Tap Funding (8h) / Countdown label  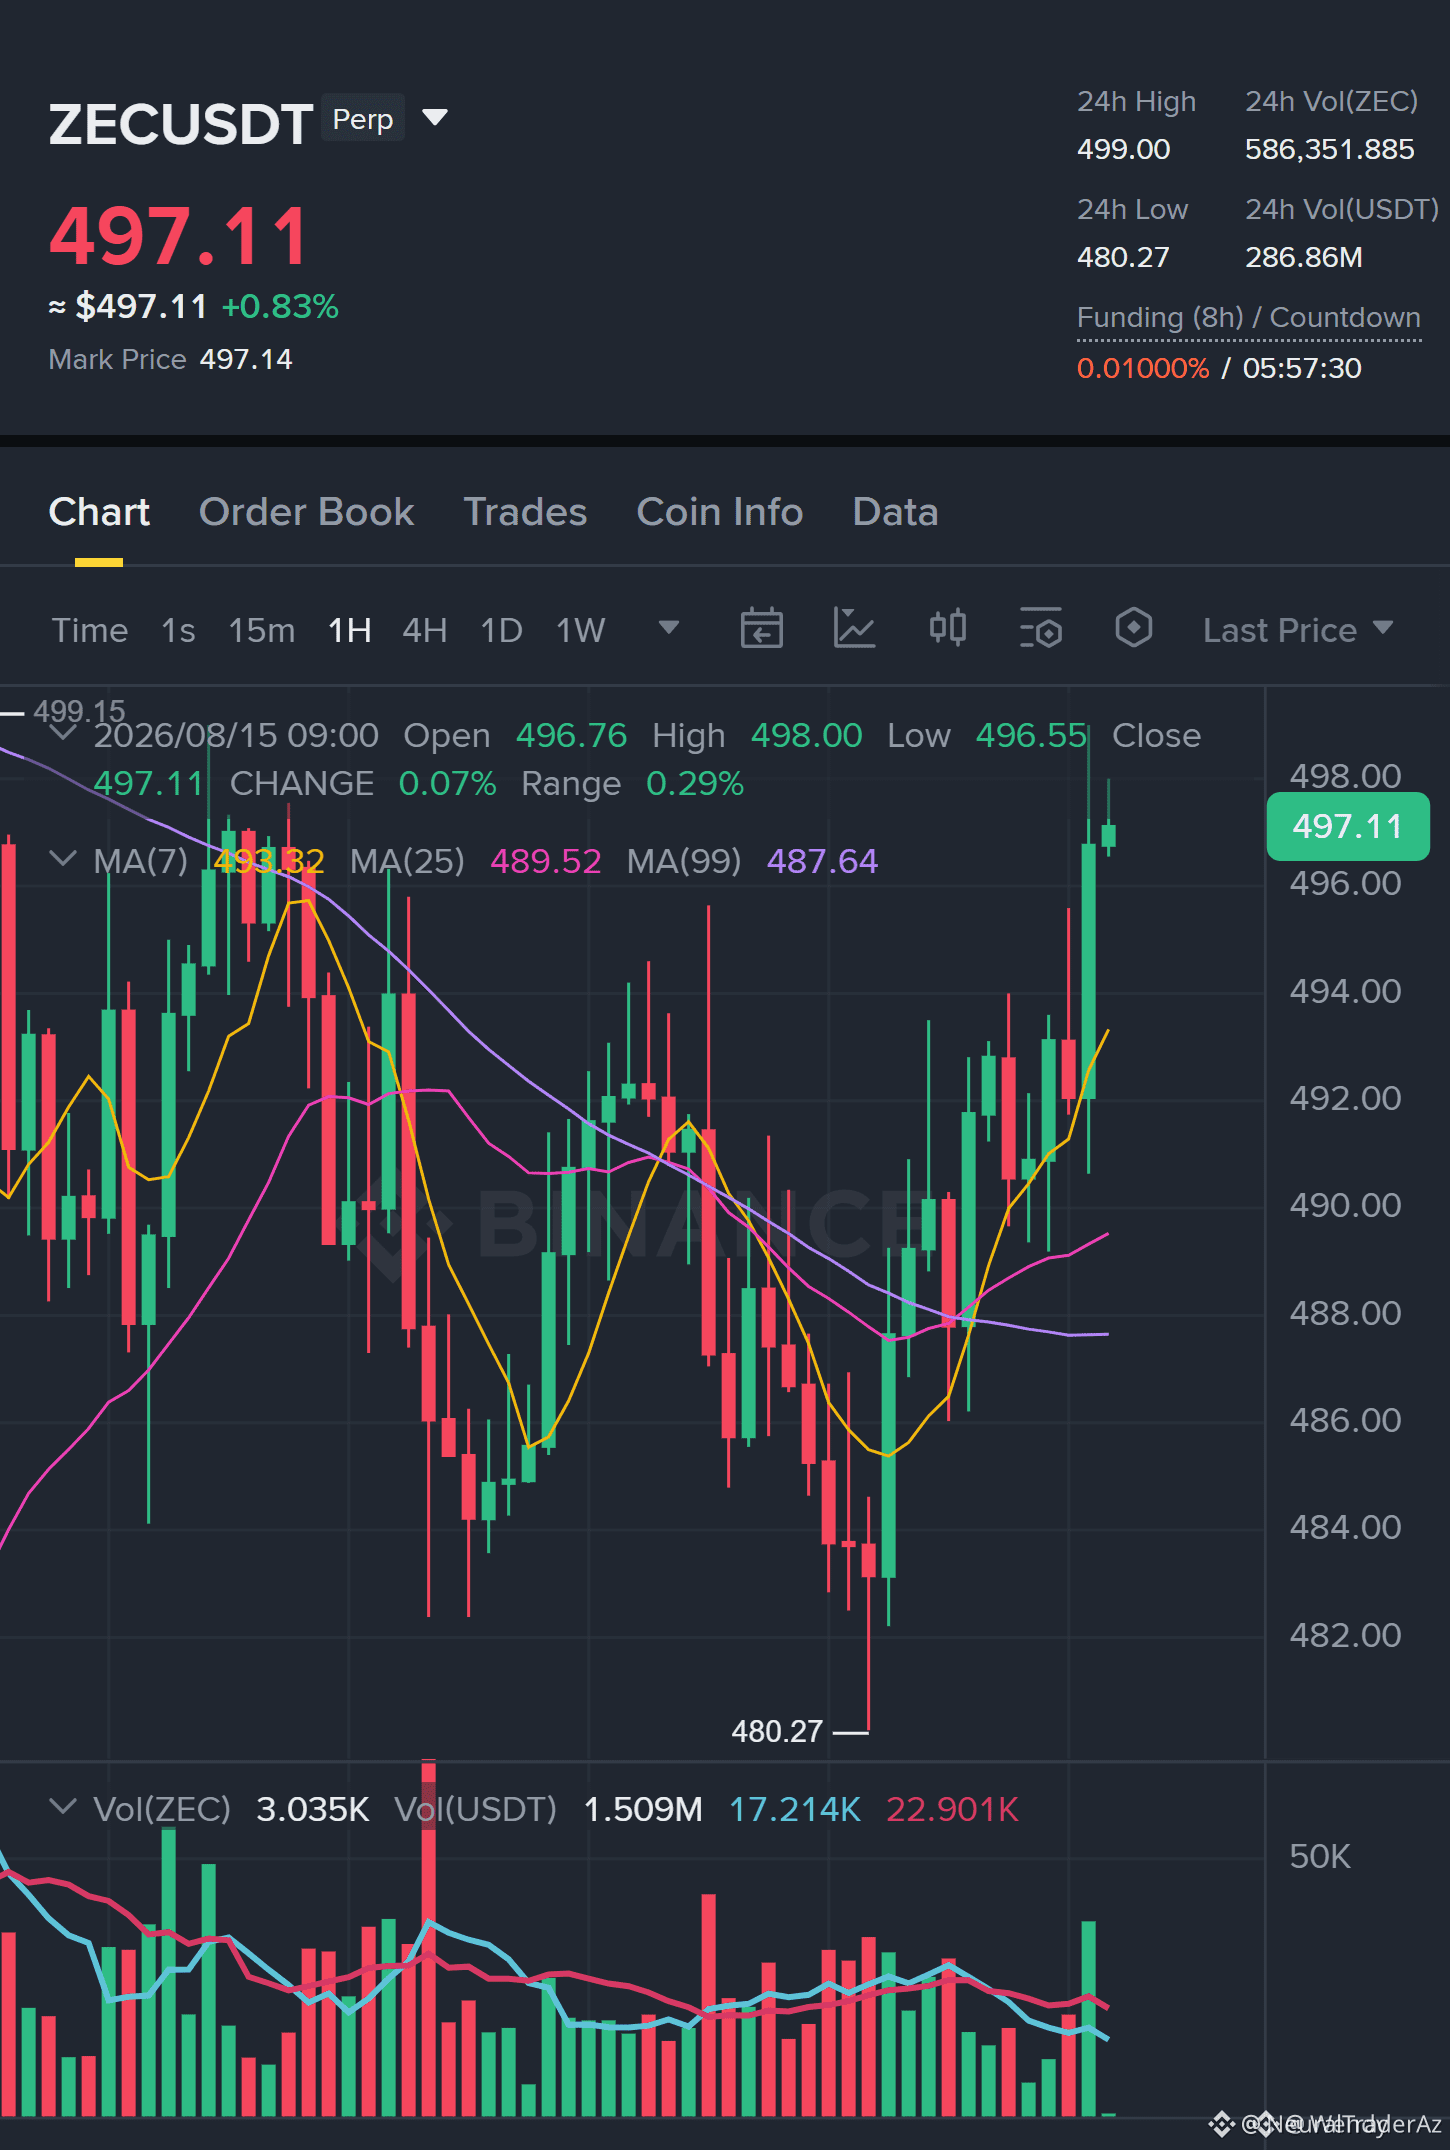1248,317
